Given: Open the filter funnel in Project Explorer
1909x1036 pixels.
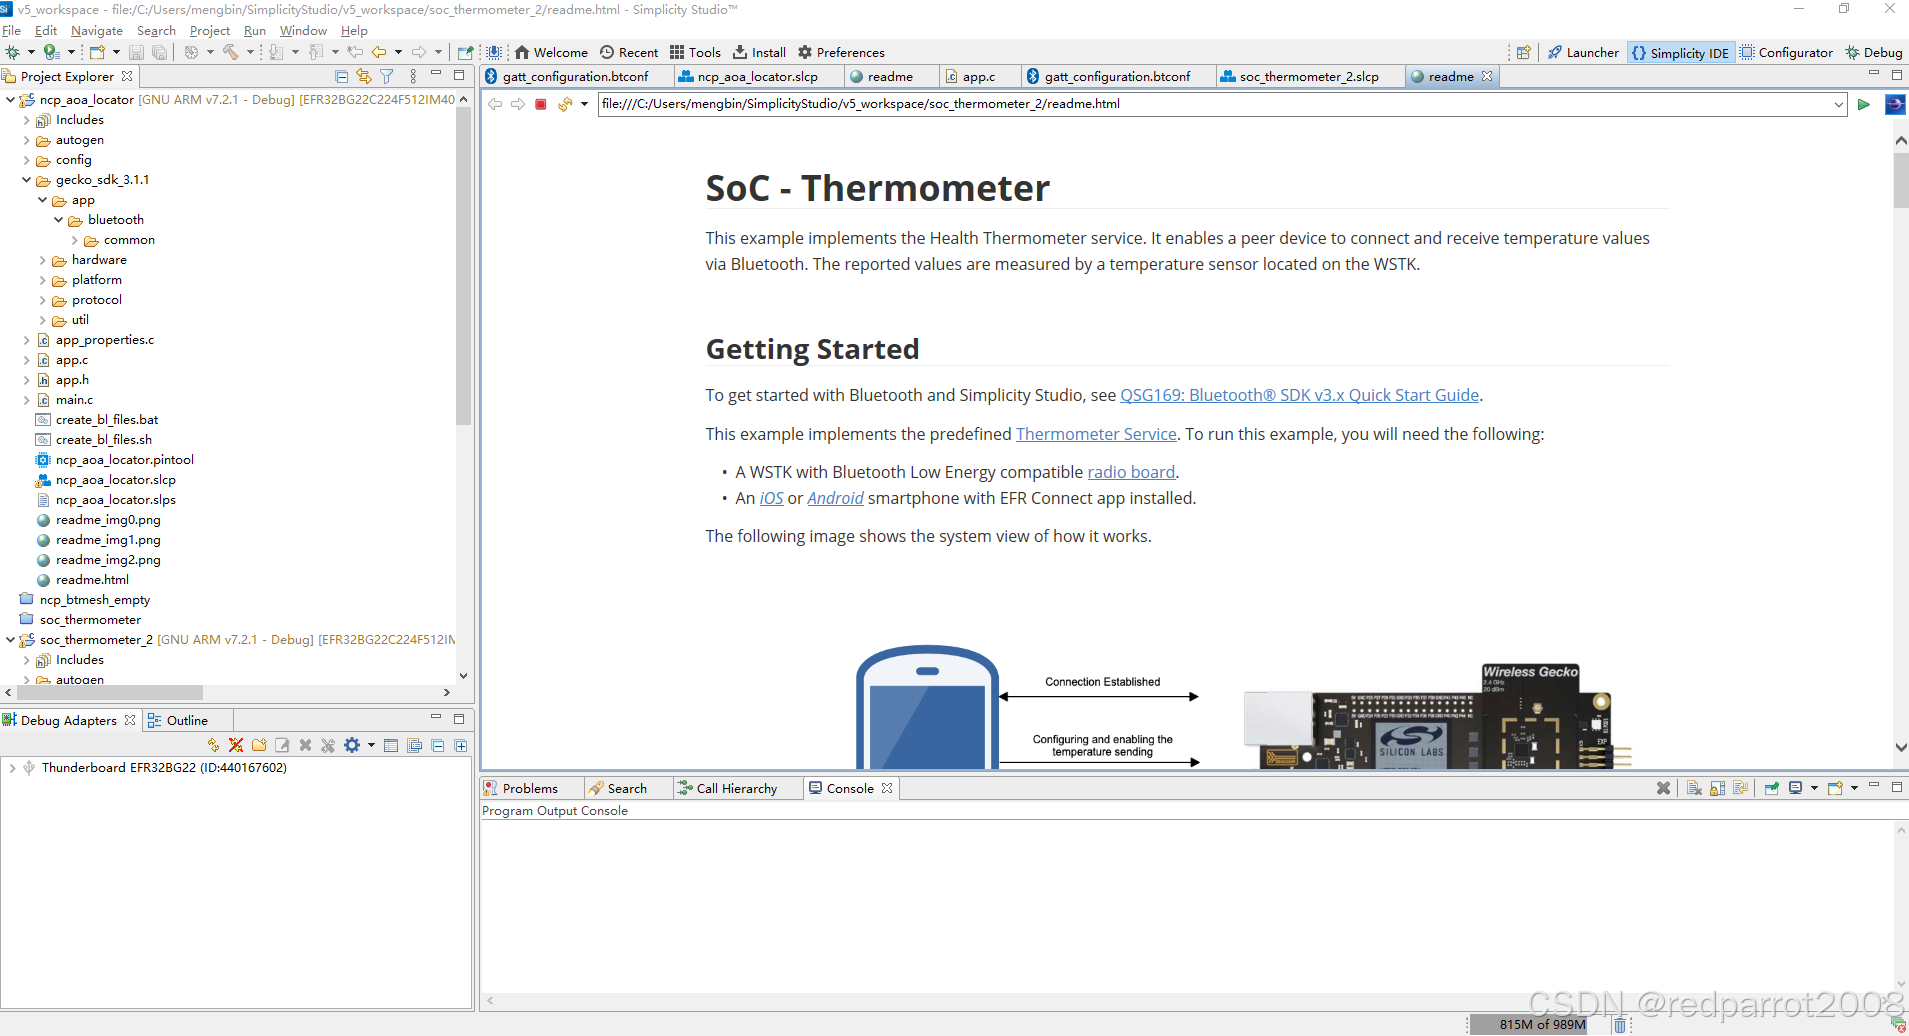Looking at the screenshot, I should pos(387,76).
